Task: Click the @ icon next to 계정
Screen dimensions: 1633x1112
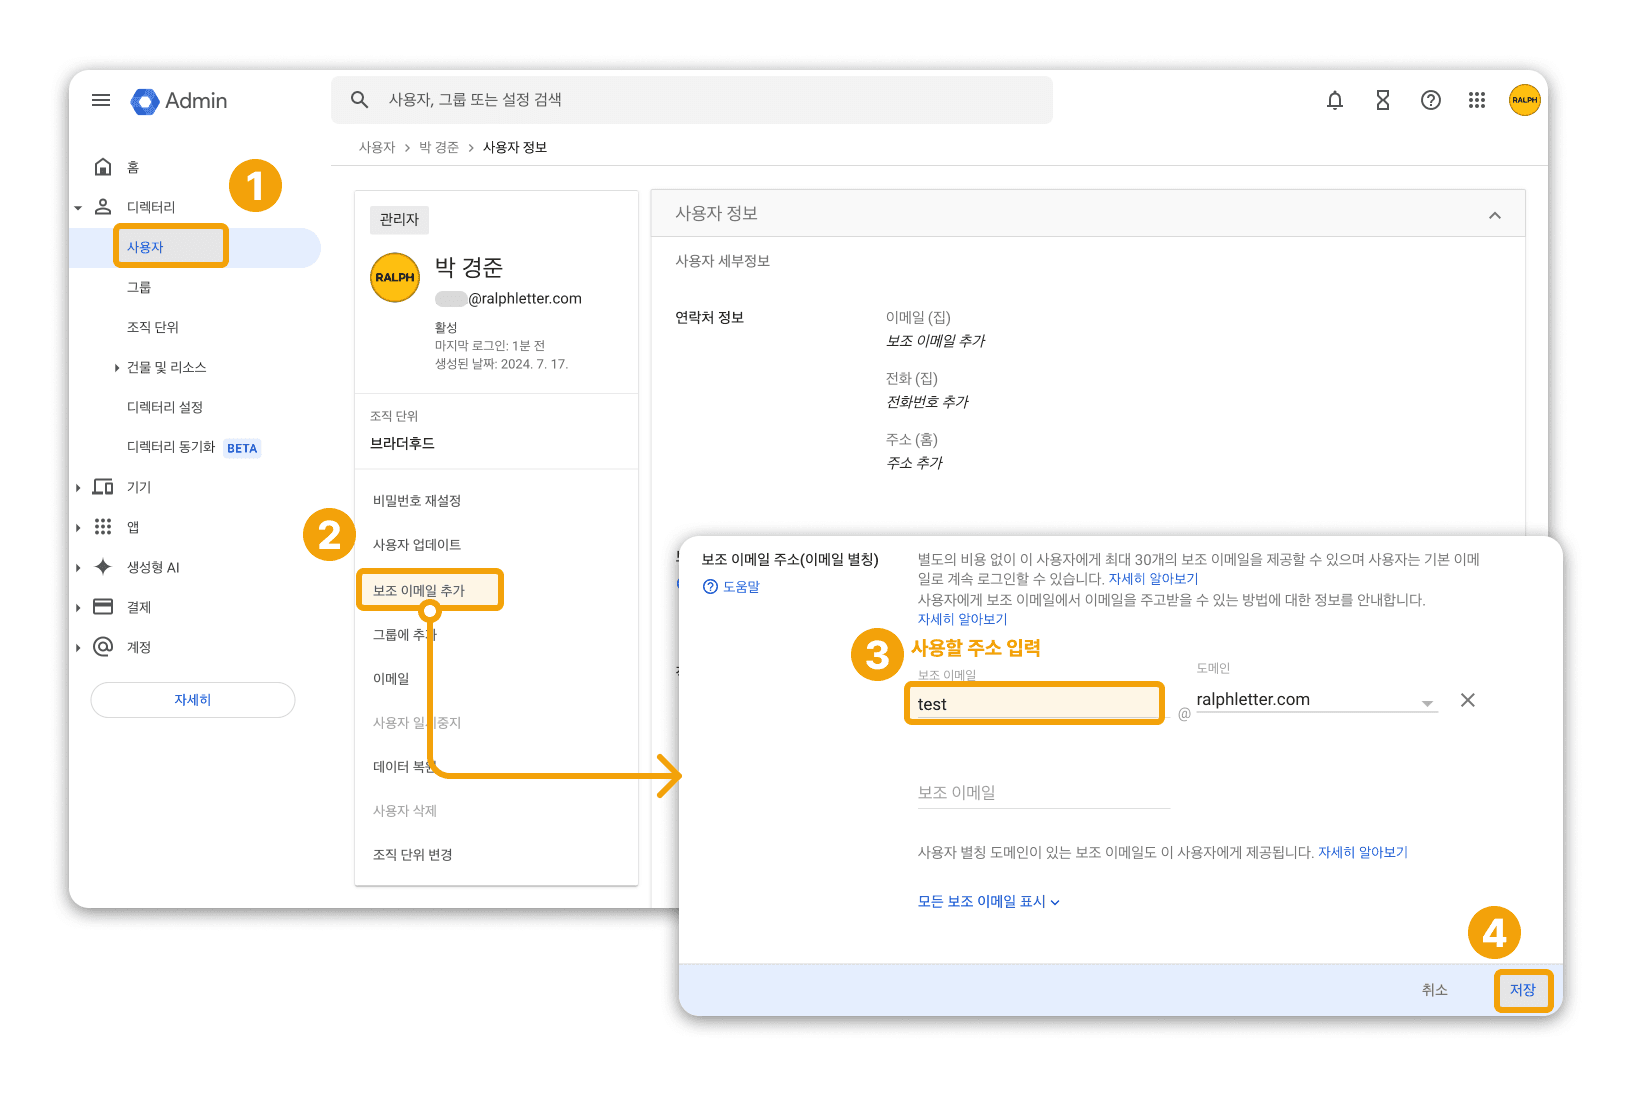Action: click(x=103, y=647)
